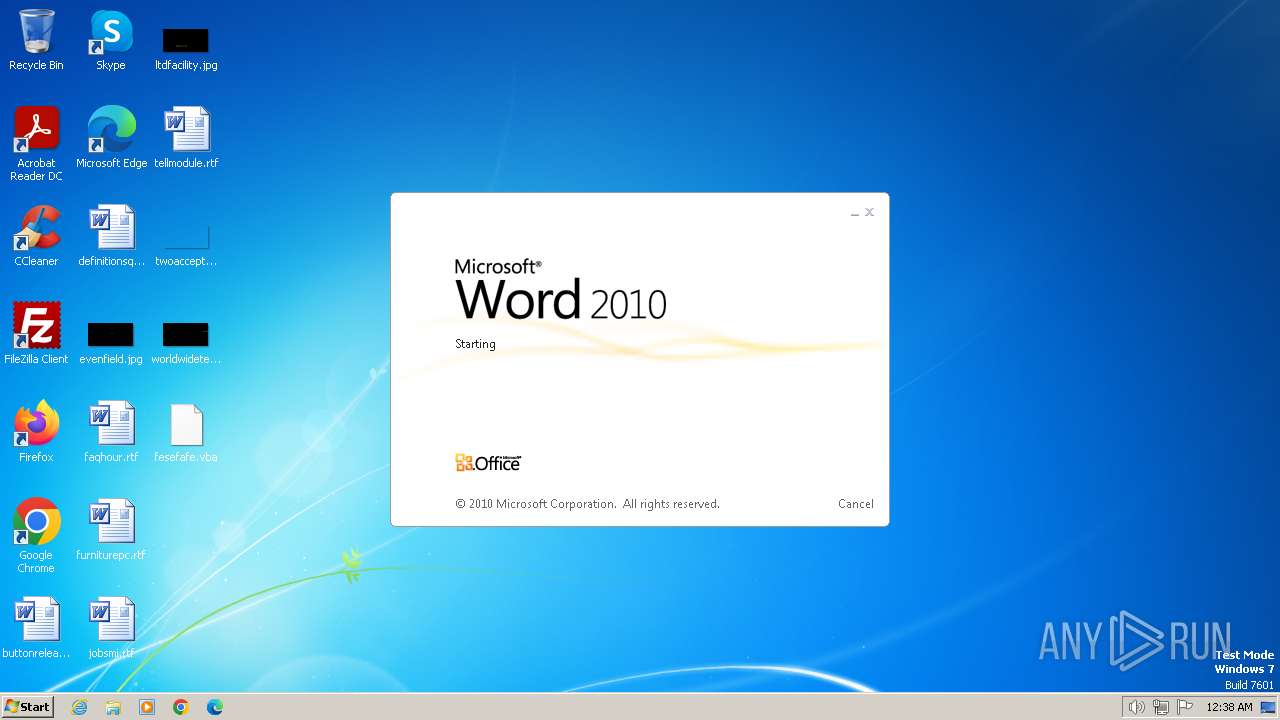Image resolution: width=1280 pixels, height=720 pixels.
Task: Select the definitionsq... Word document
Action: click(x=111, y=236)
